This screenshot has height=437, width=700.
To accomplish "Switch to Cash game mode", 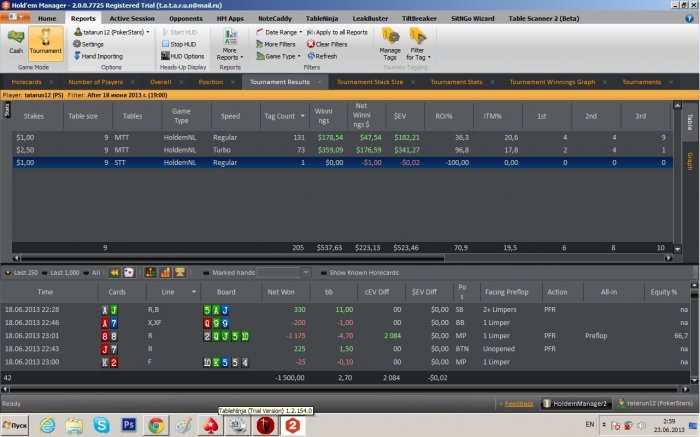I will click(16, 44).
